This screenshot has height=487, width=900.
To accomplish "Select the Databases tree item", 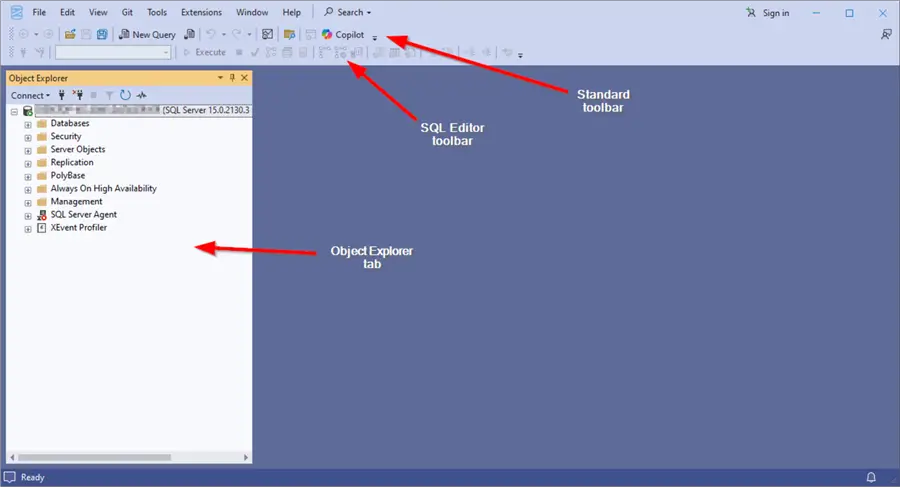I will click(69, 123).
